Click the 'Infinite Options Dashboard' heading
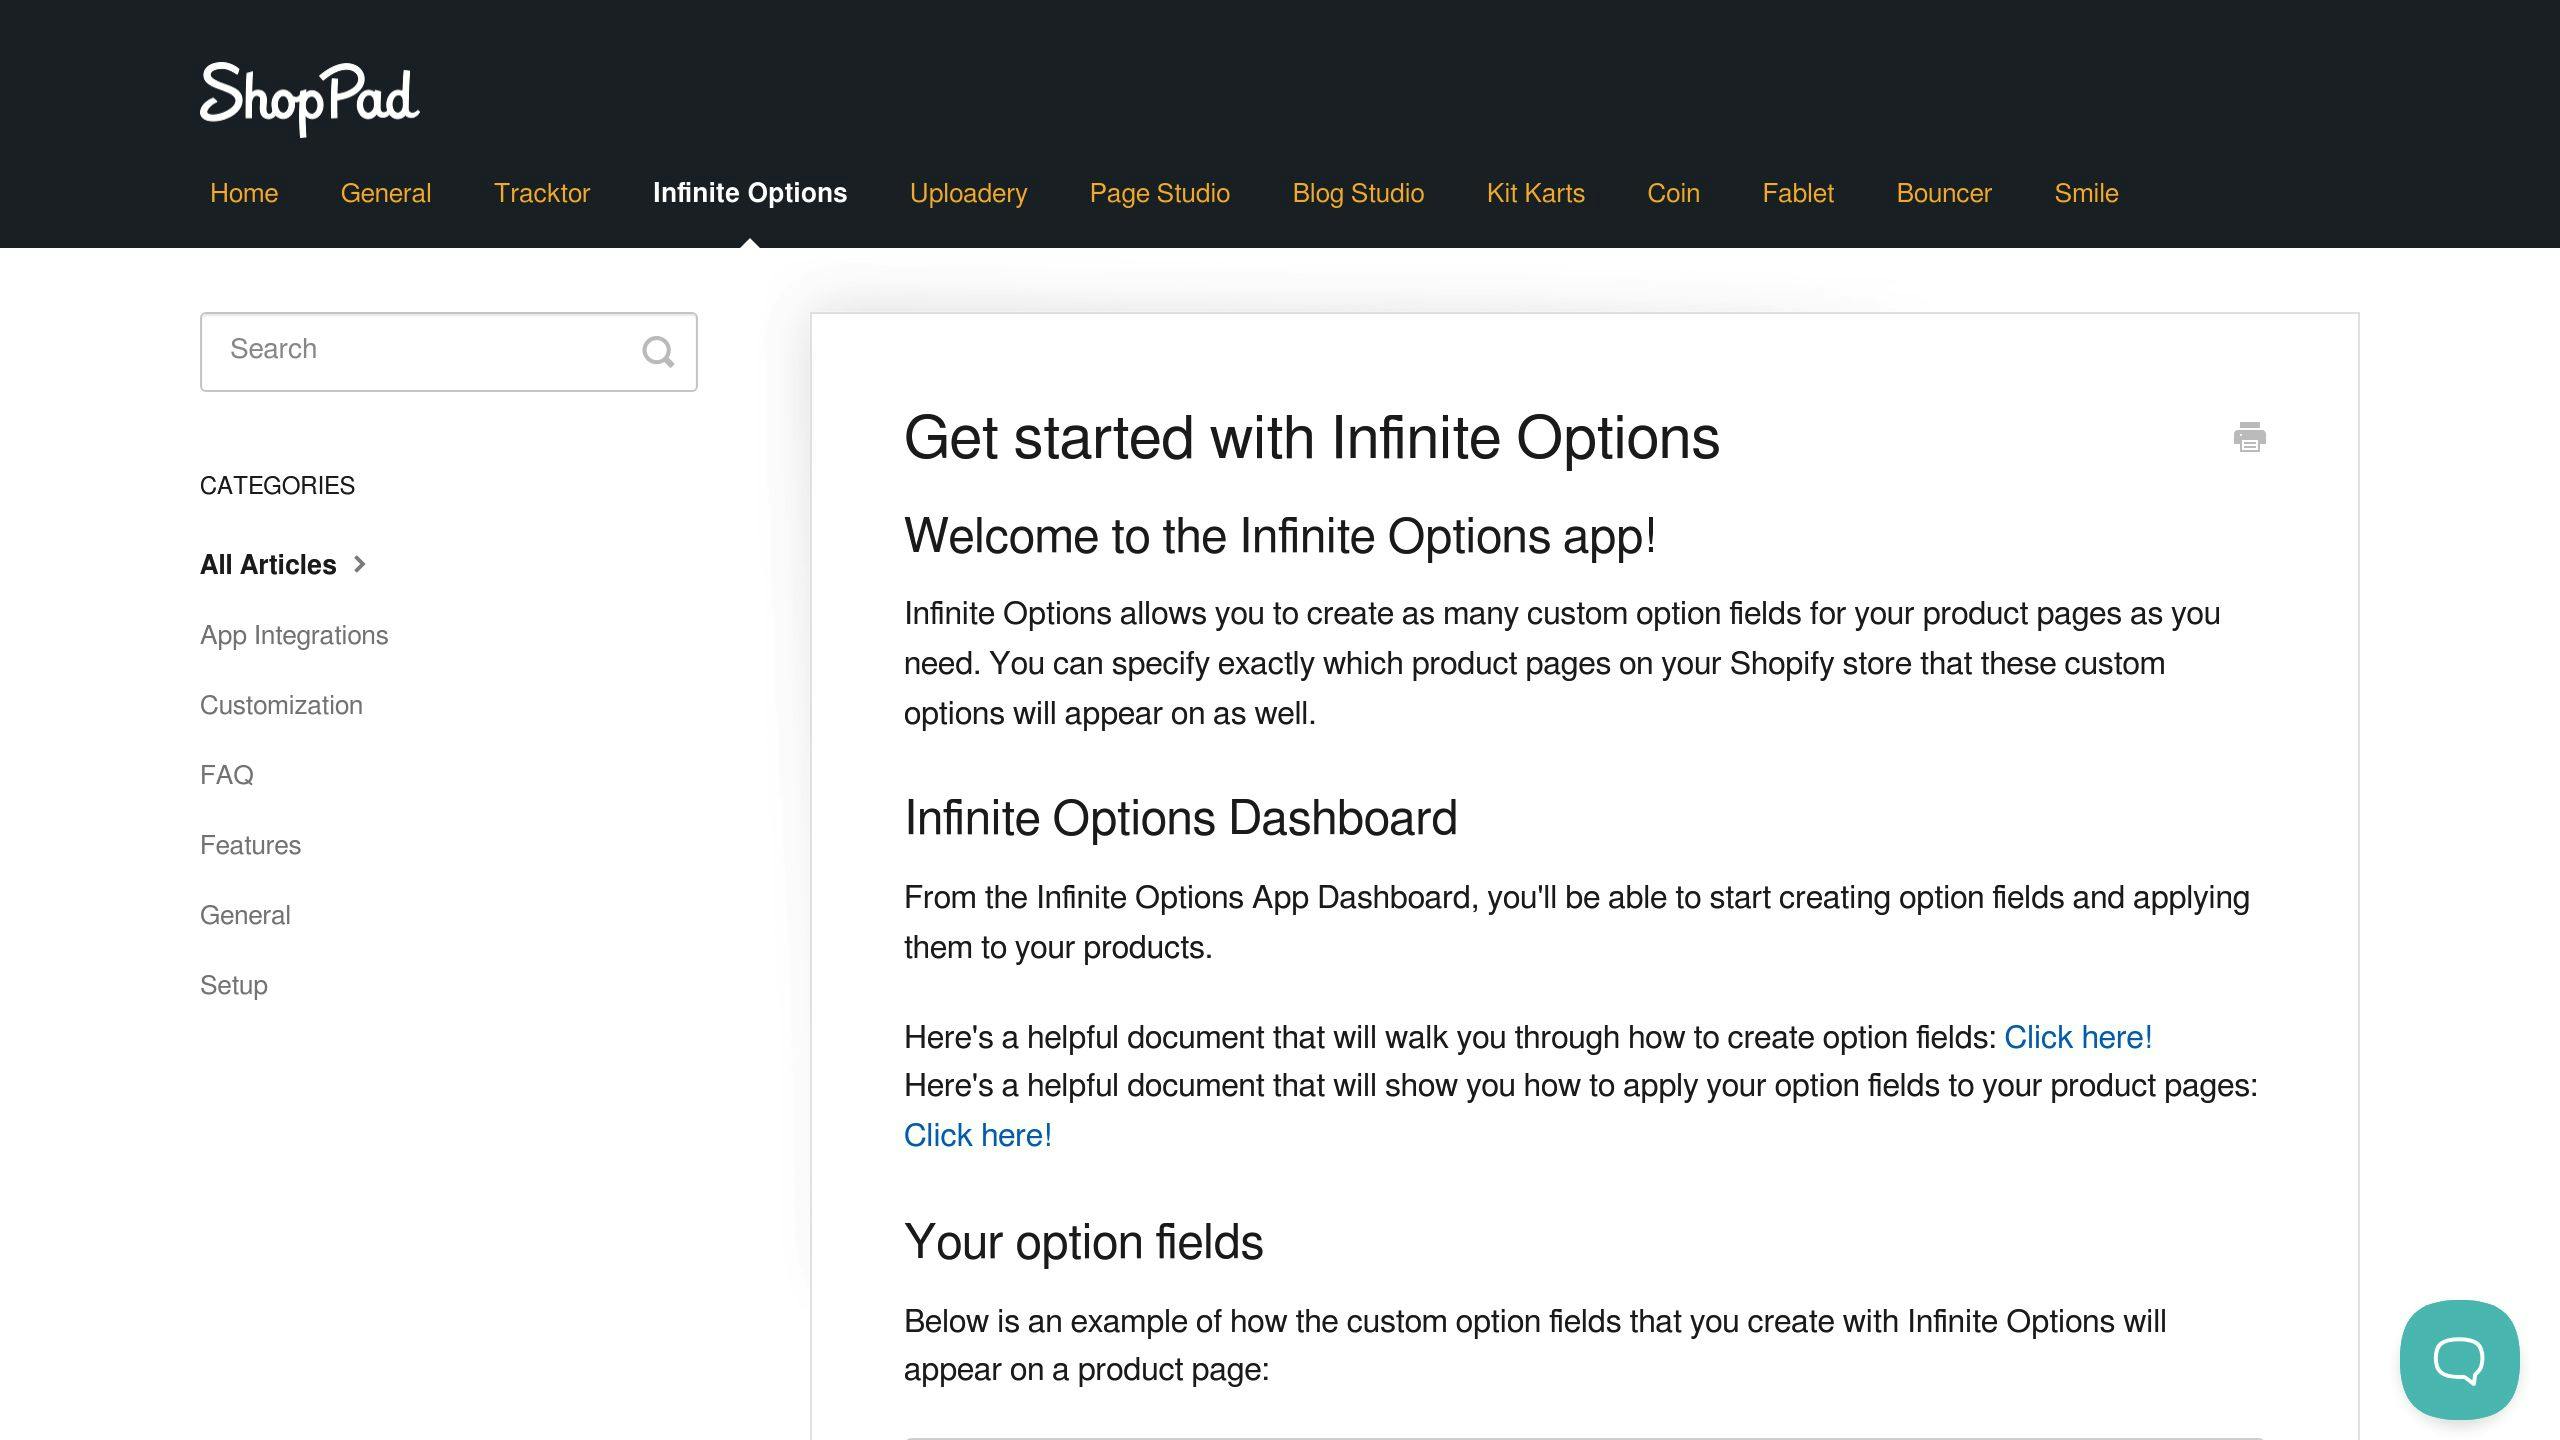Screen dimensions: 2560x1440 click(x=1181, y=818)
